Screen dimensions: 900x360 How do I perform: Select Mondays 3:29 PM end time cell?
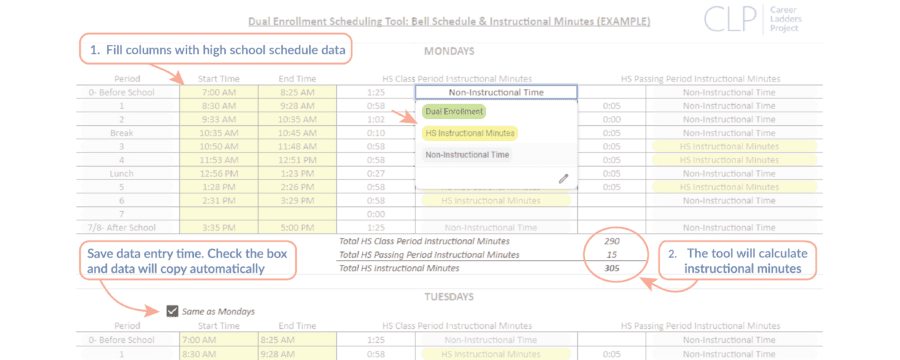coord(297,201)
